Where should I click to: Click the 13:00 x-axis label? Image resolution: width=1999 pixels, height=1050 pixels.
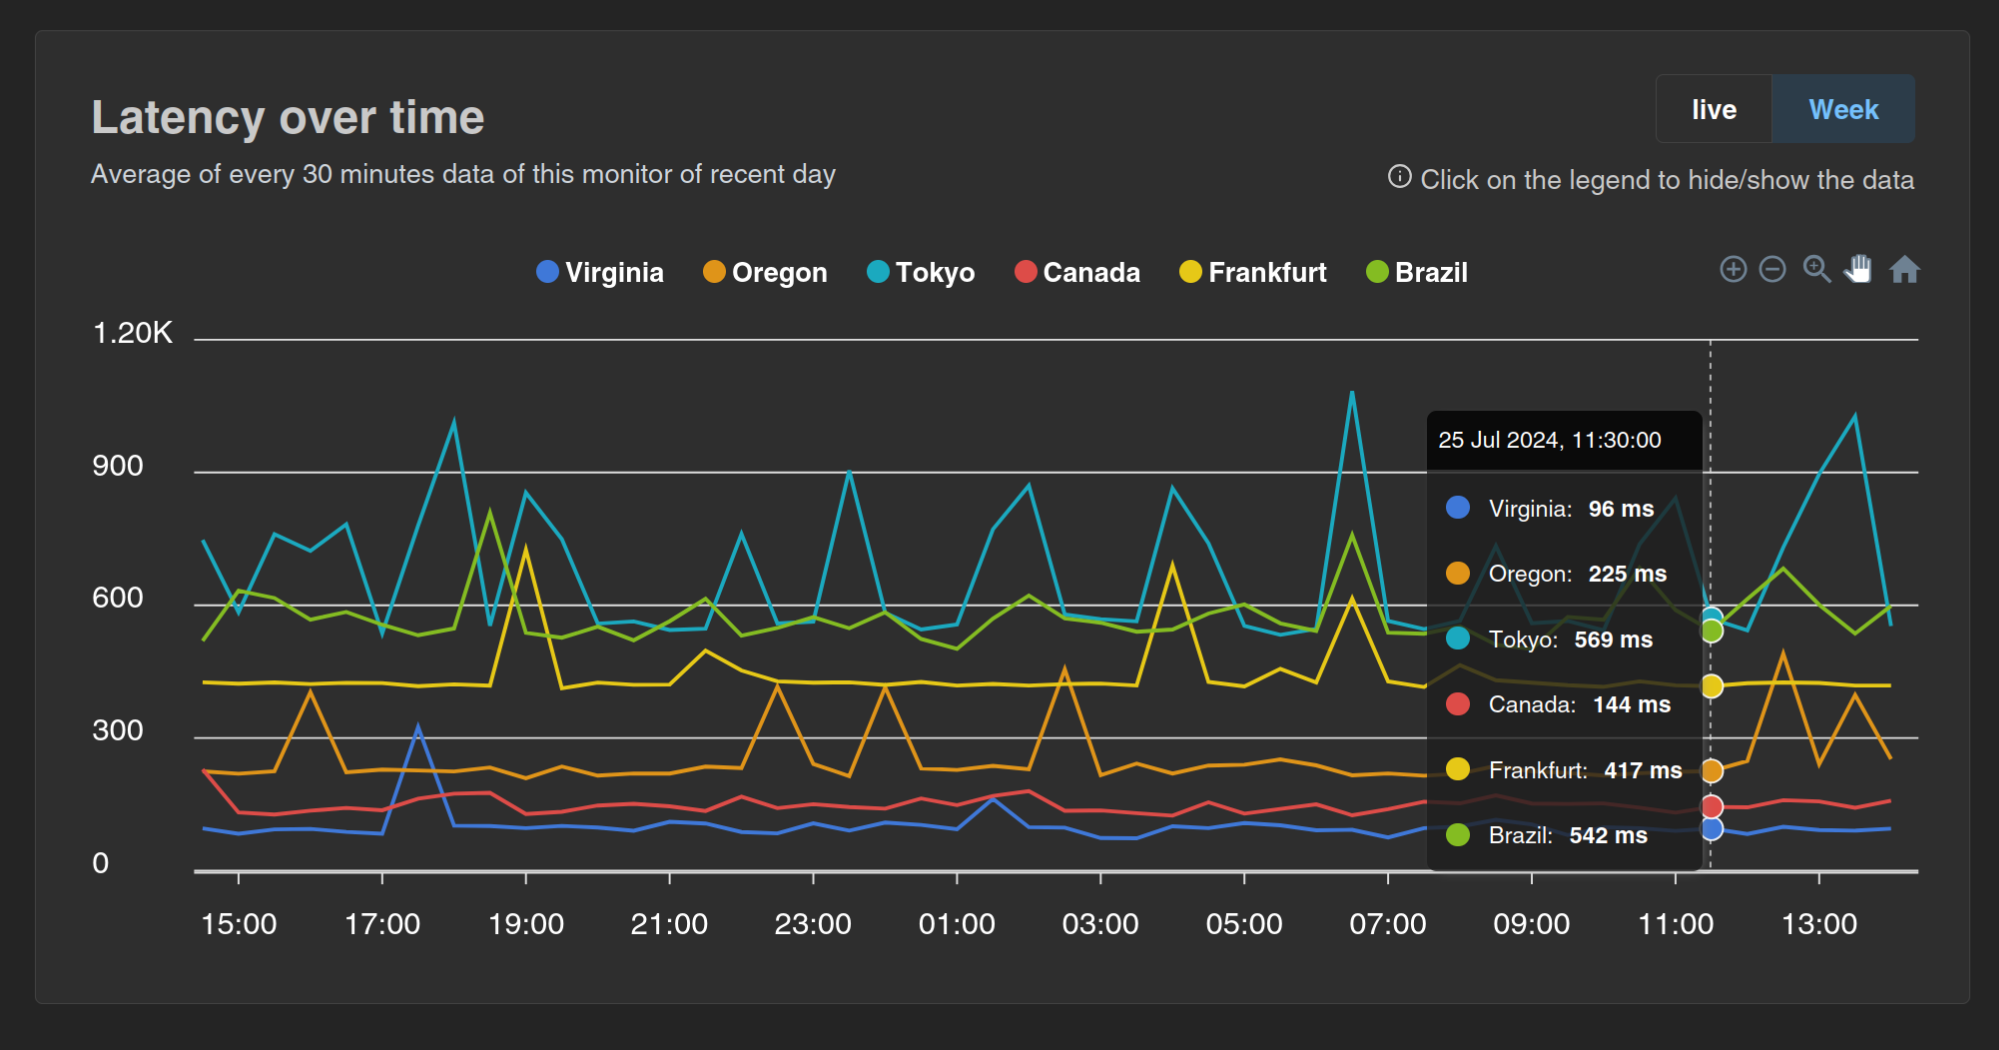coord(1819,924)
